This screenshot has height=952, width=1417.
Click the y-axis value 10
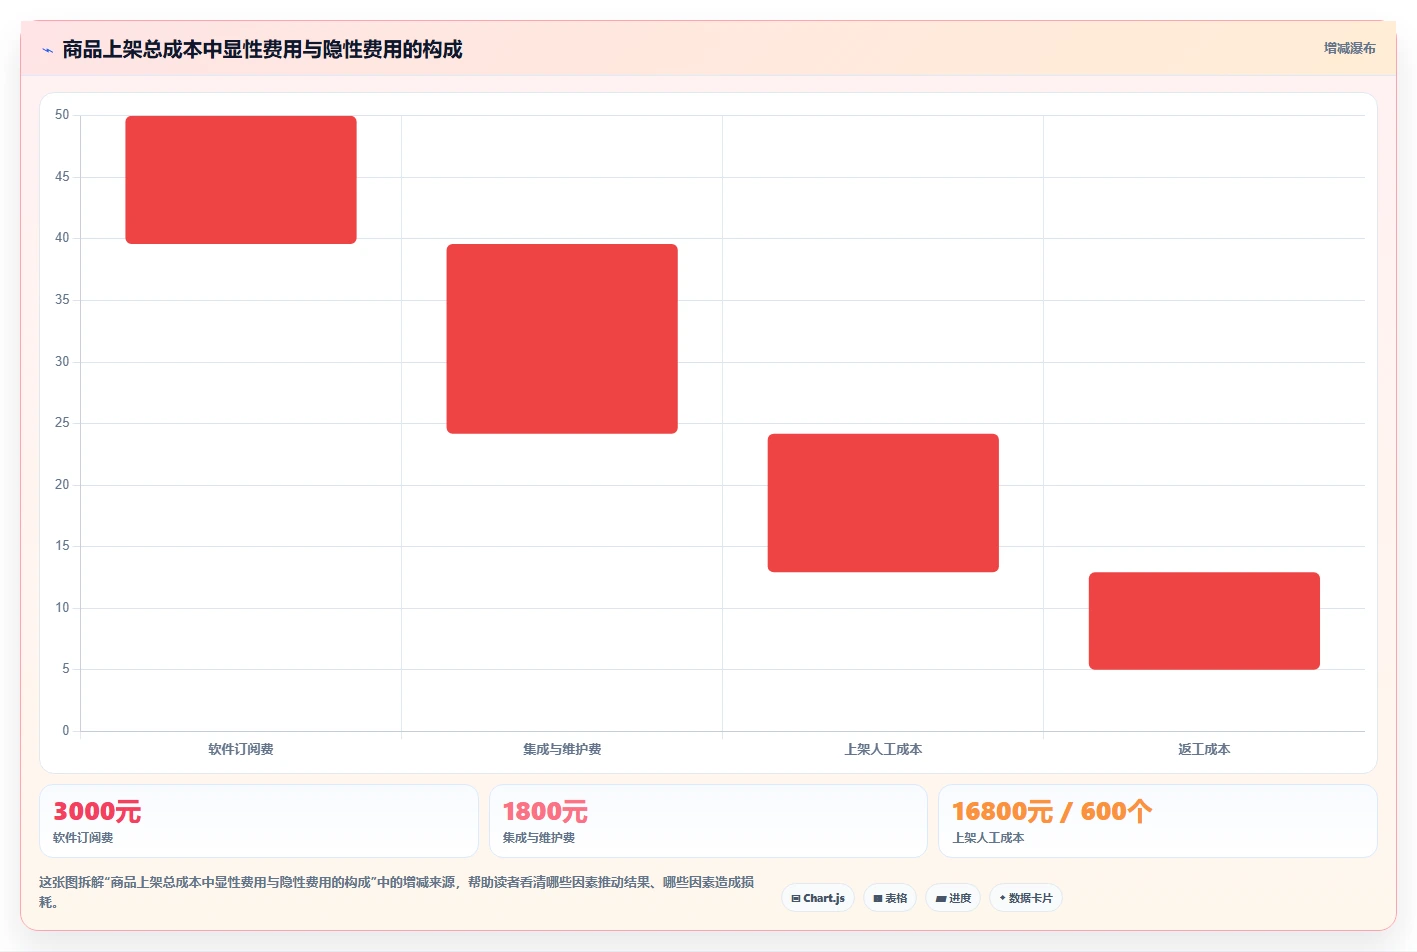point(62,608)
